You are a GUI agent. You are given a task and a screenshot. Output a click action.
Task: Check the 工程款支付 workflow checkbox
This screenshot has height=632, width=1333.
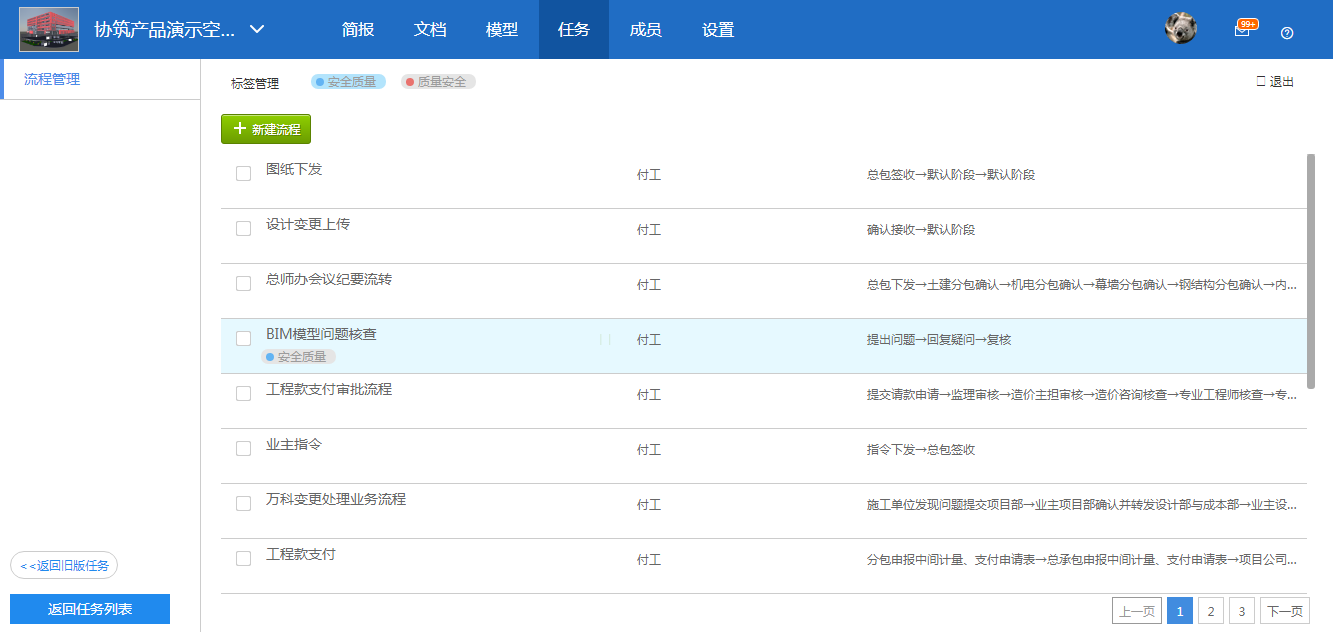[x=243, y=558]
